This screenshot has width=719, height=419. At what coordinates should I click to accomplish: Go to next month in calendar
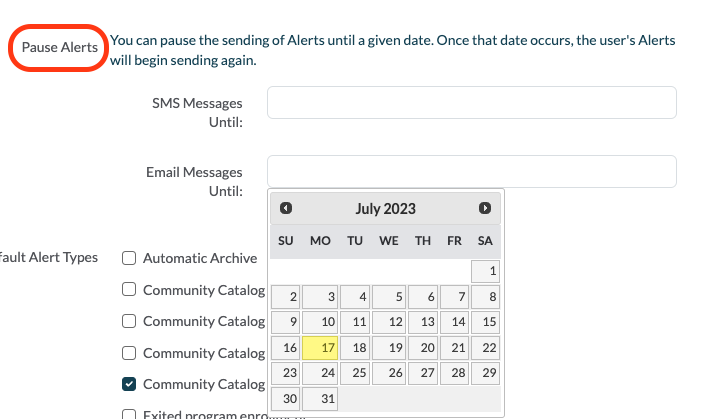[x=485, y=209]
